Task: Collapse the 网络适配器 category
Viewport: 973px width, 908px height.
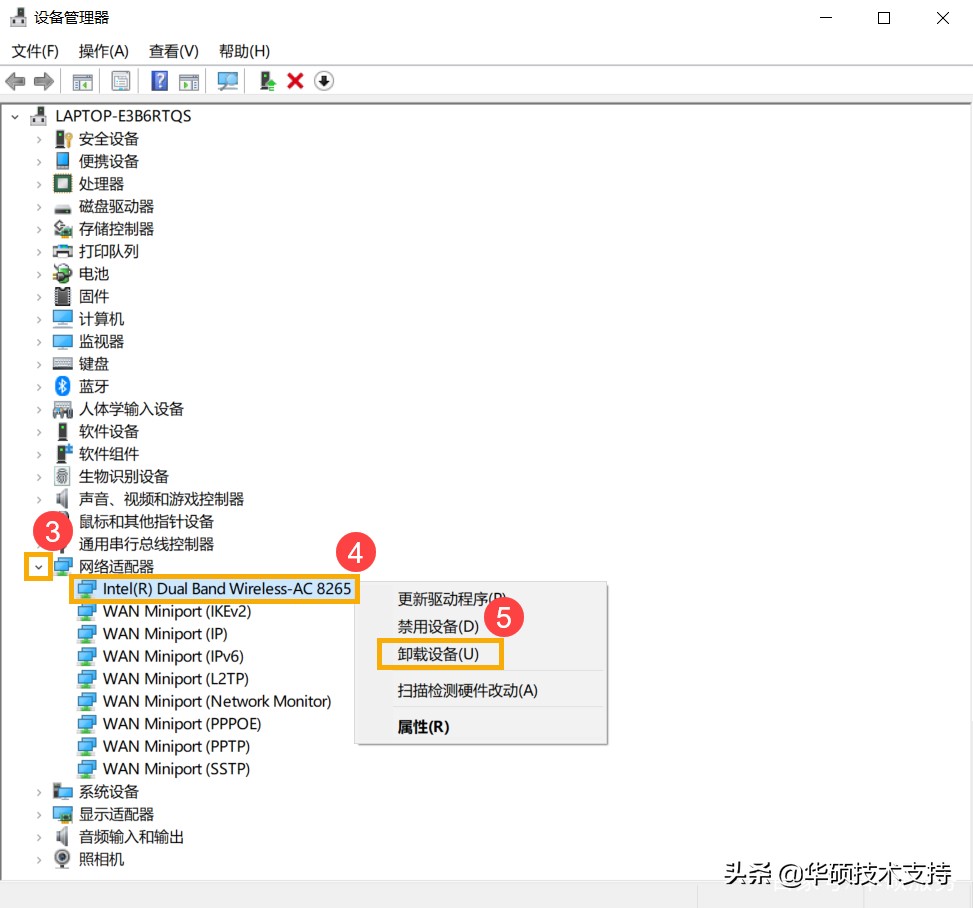Action: 37,566
